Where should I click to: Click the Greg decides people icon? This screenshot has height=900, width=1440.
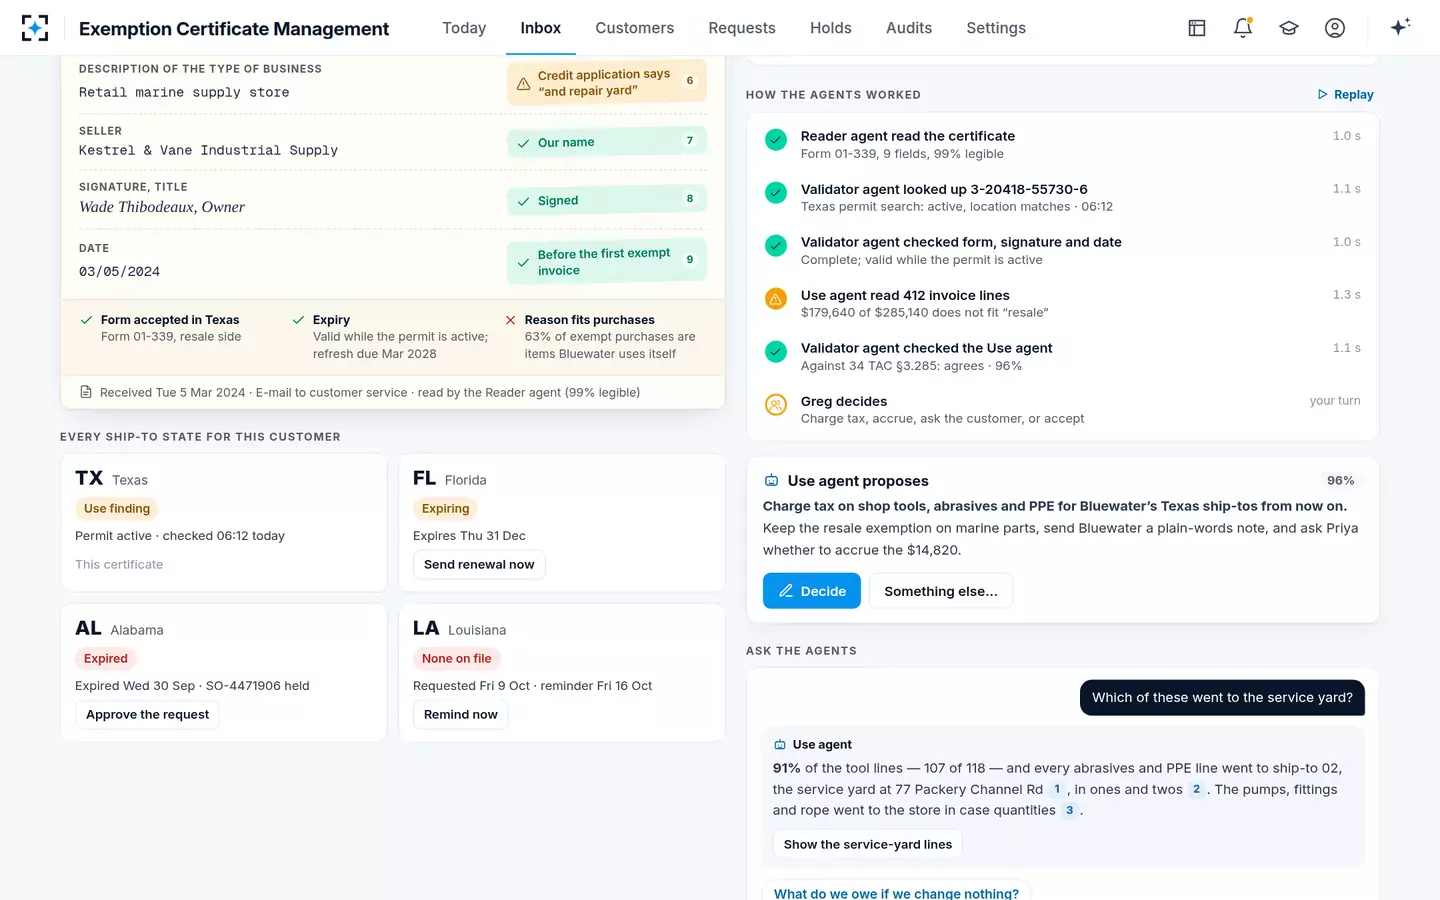tap(776, 405)
